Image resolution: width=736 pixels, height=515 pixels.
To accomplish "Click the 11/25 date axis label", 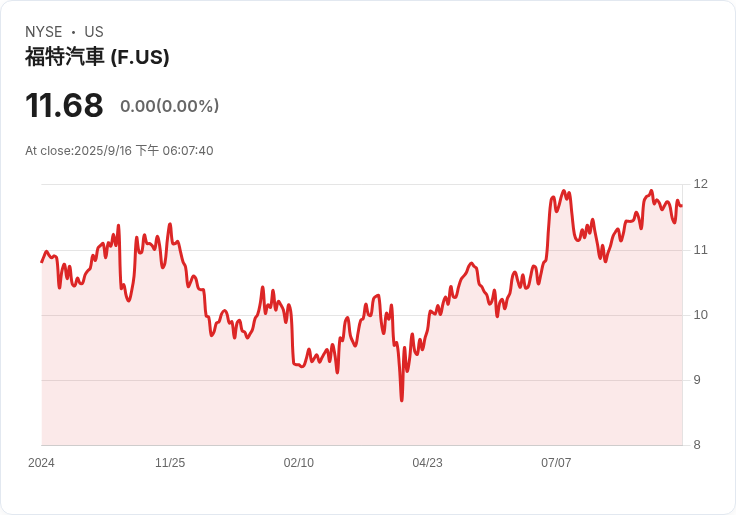I will (170, 463).
